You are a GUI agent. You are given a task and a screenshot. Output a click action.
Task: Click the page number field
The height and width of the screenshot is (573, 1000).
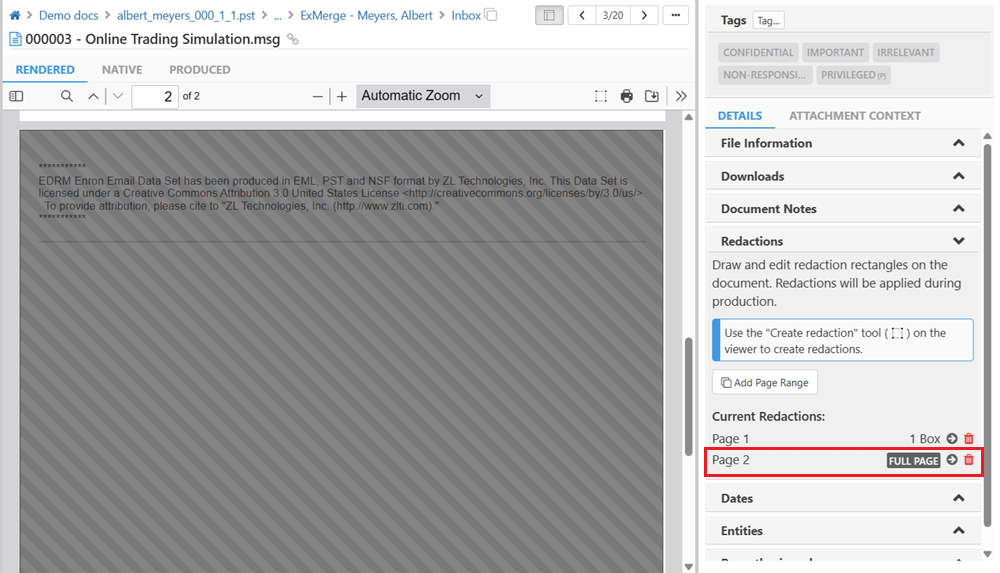click(155, 96)
